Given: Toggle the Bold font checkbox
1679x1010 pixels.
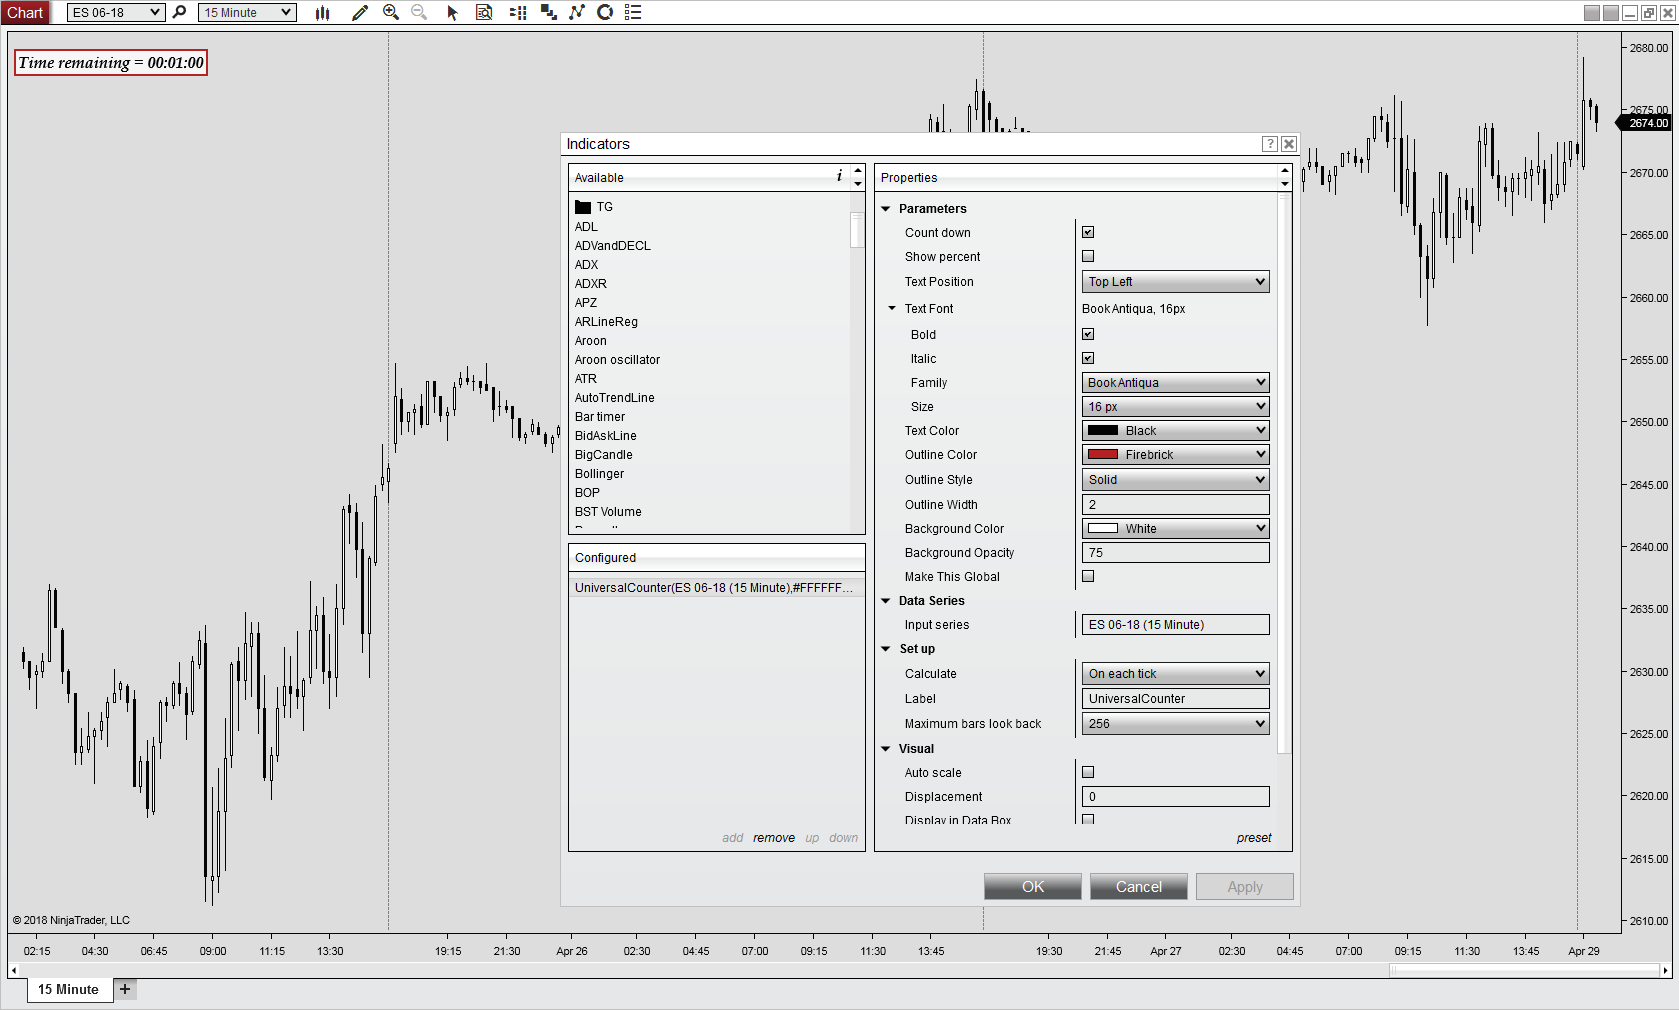Looking at the screenshot, I should click(1088, 334).
